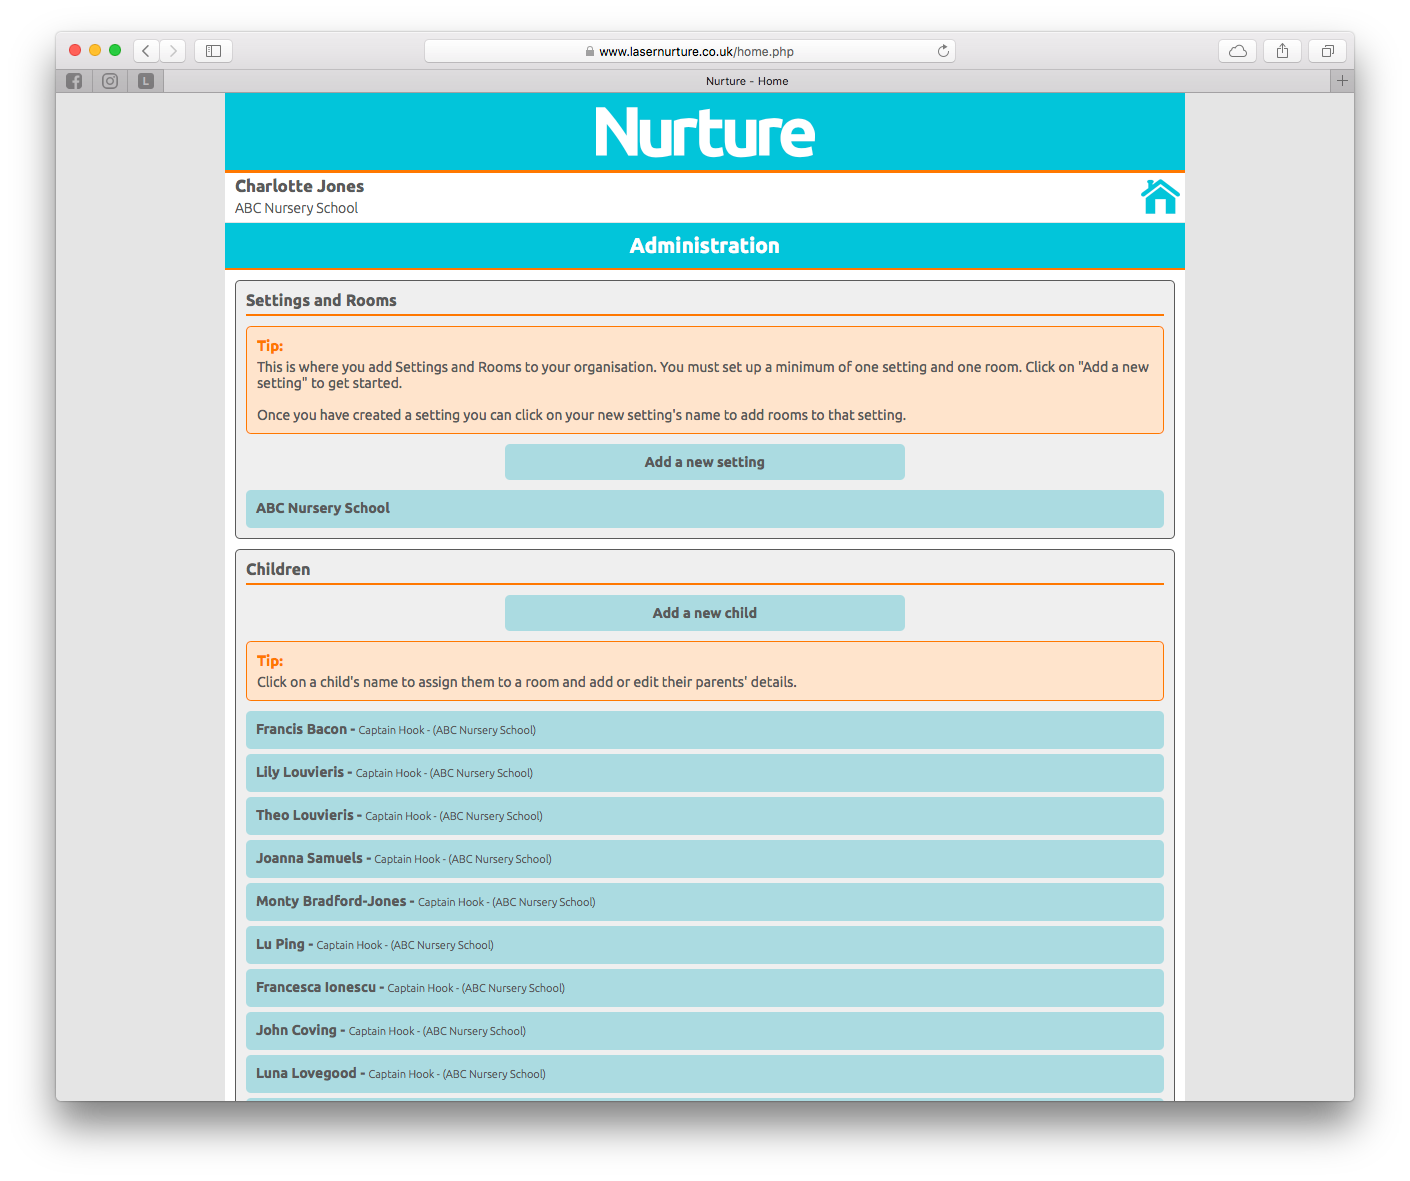Screen dimensions: 1410x1181
Task: Open the ABC Nursery School setting
Action: pos(704,508)
